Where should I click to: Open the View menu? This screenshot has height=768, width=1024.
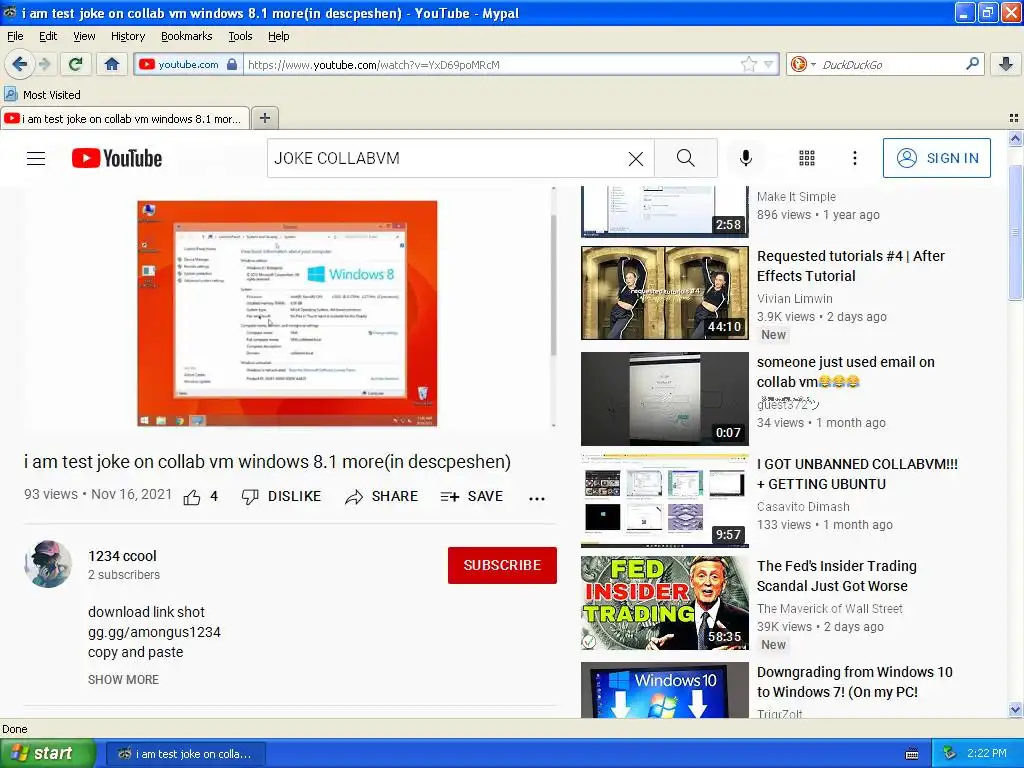(84, 36)
